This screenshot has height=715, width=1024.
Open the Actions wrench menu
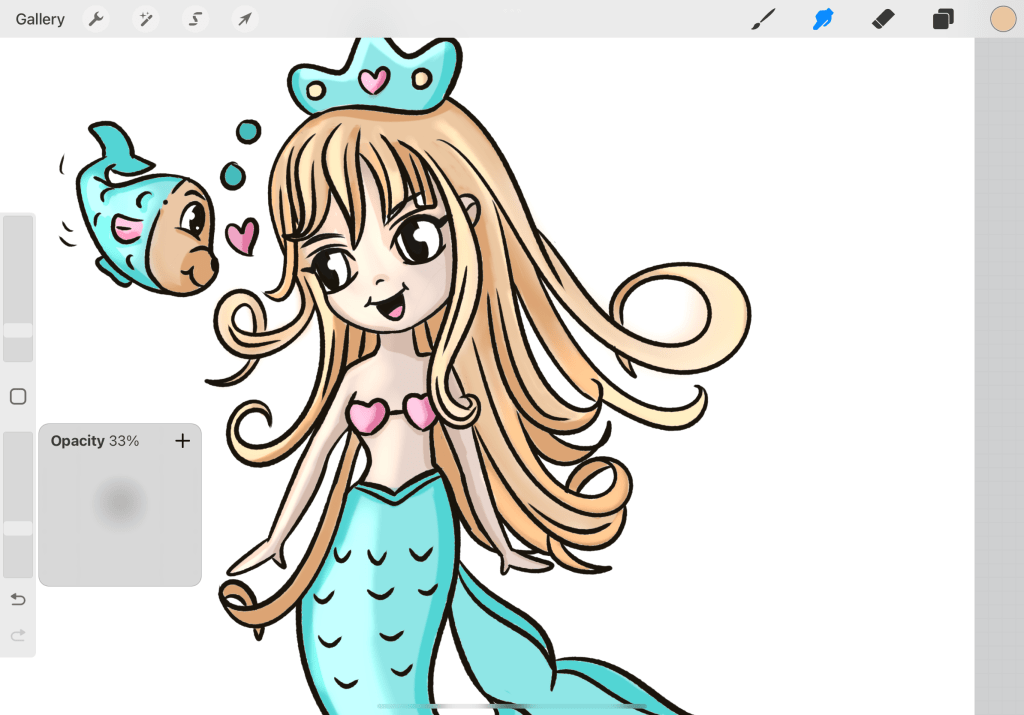(96, 19)
